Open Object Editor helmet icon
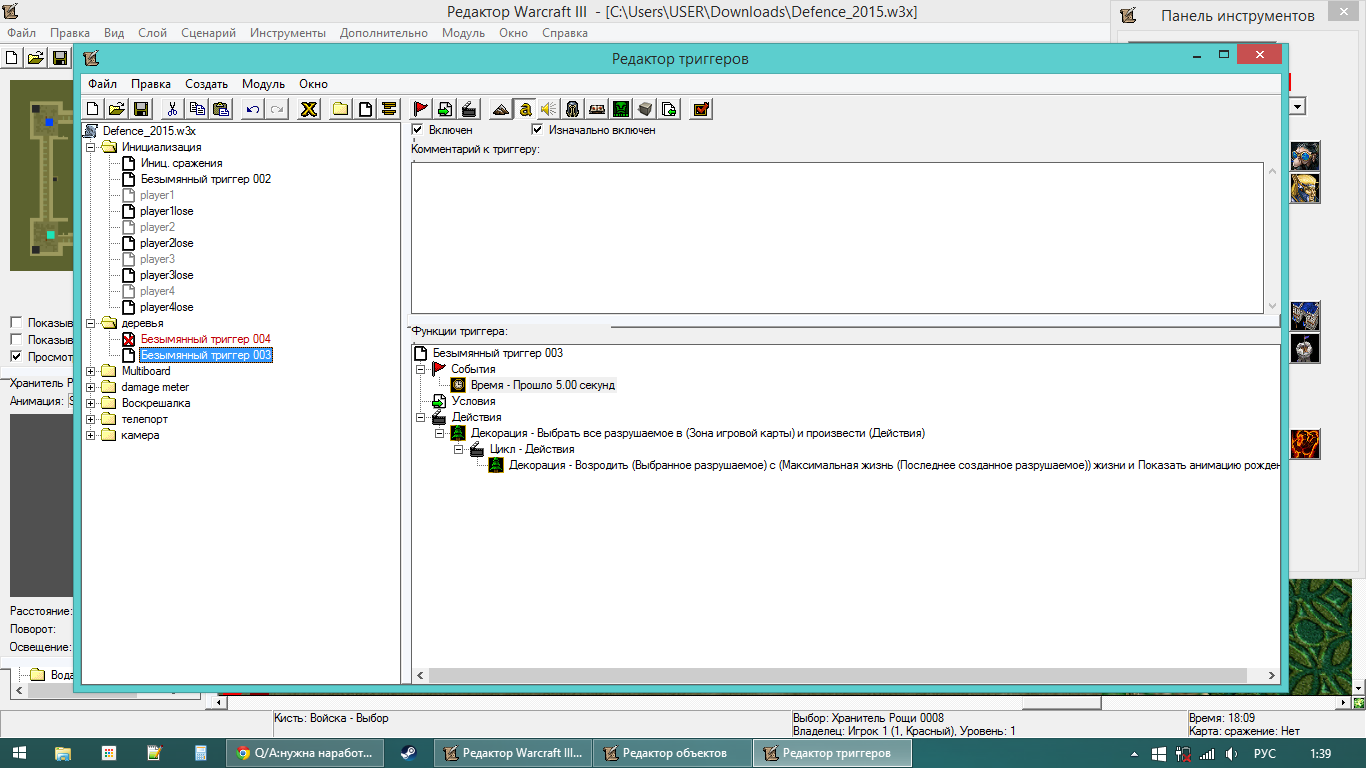Viewport: 1366px width, 768px height. tap(573, 109)
